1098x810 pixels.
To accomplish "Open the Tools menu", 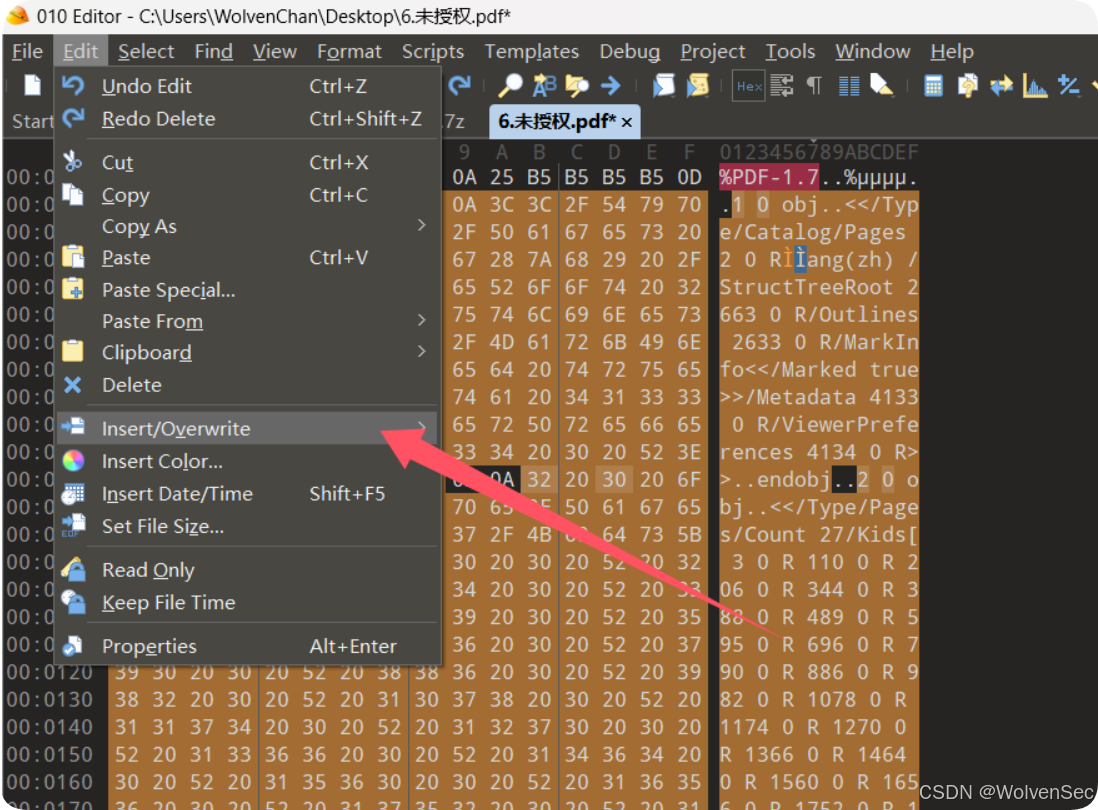I will coord(790,51).
